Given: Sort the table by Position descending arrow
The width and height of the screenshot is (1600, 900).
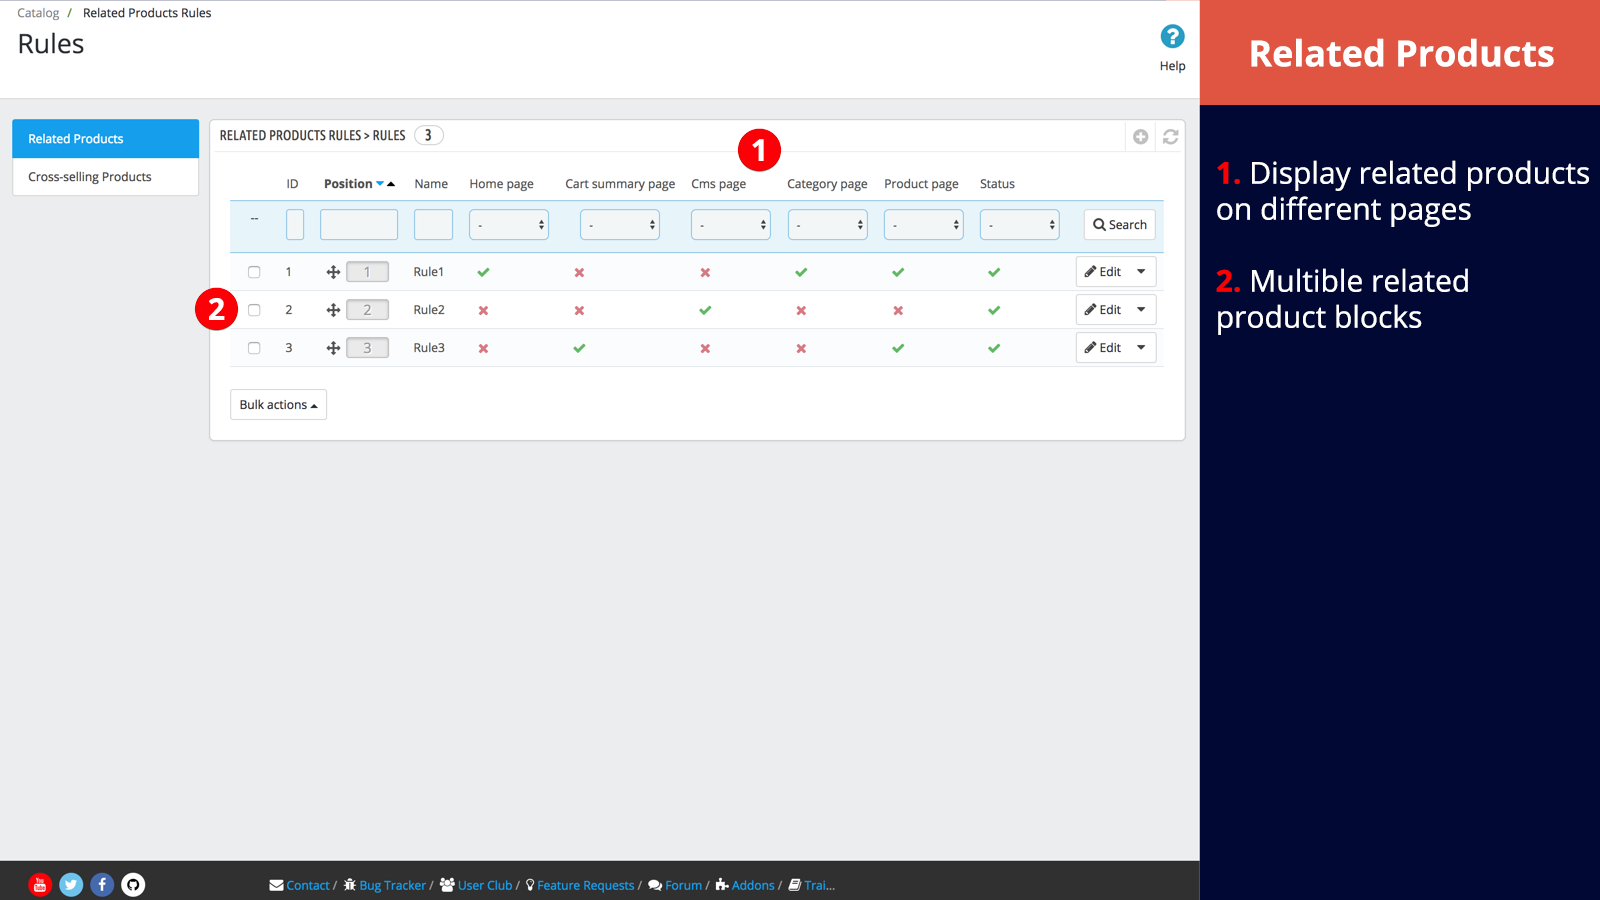Looking at the screenshot, I should (x=380, y=184).
